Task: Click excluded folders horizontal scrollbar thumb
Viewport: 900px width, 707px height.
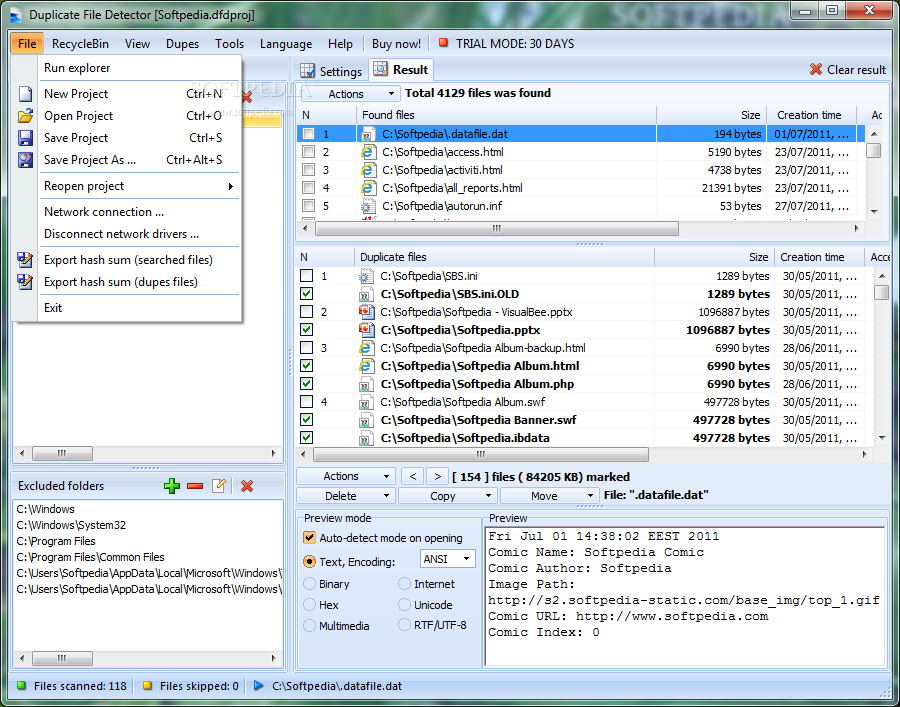Action: pos(63,658)
